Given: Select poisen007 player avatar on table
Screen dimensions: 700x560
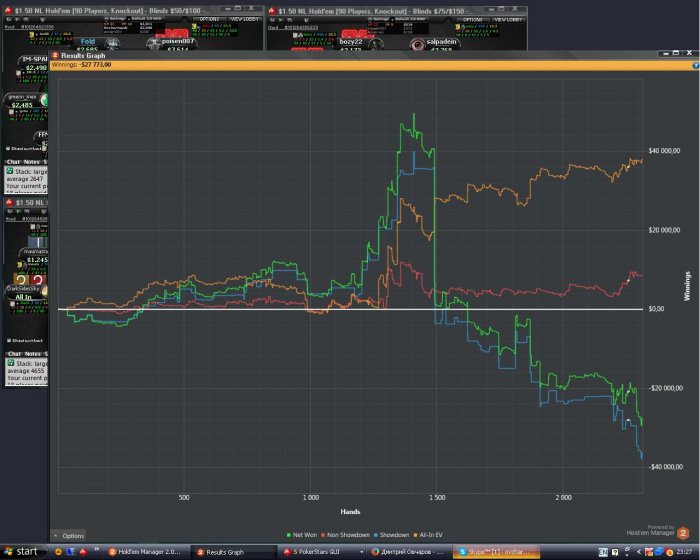Looking at the screenshot, I should [x=154, y=43].
